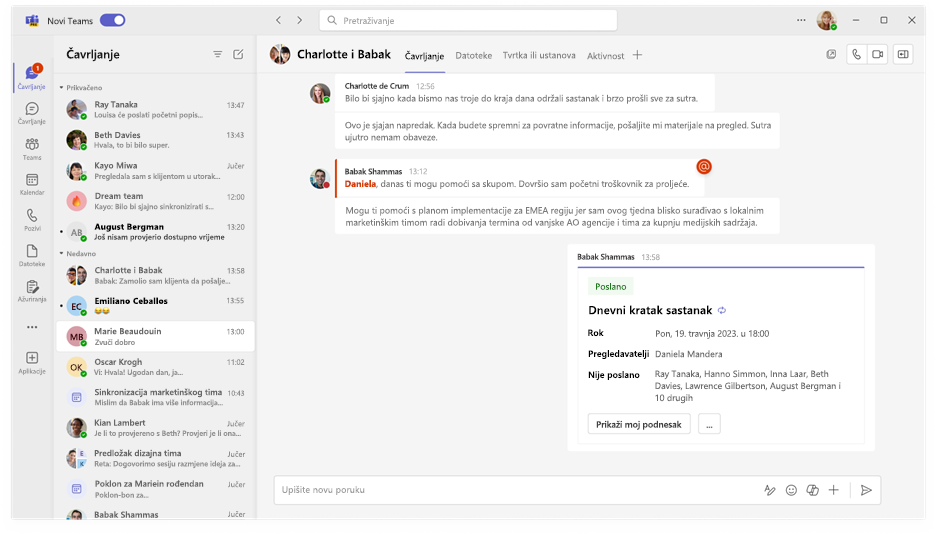Click the Prikaži moj podnesak button
This screenshot has width=936, height=535.
tap(639, 424)
